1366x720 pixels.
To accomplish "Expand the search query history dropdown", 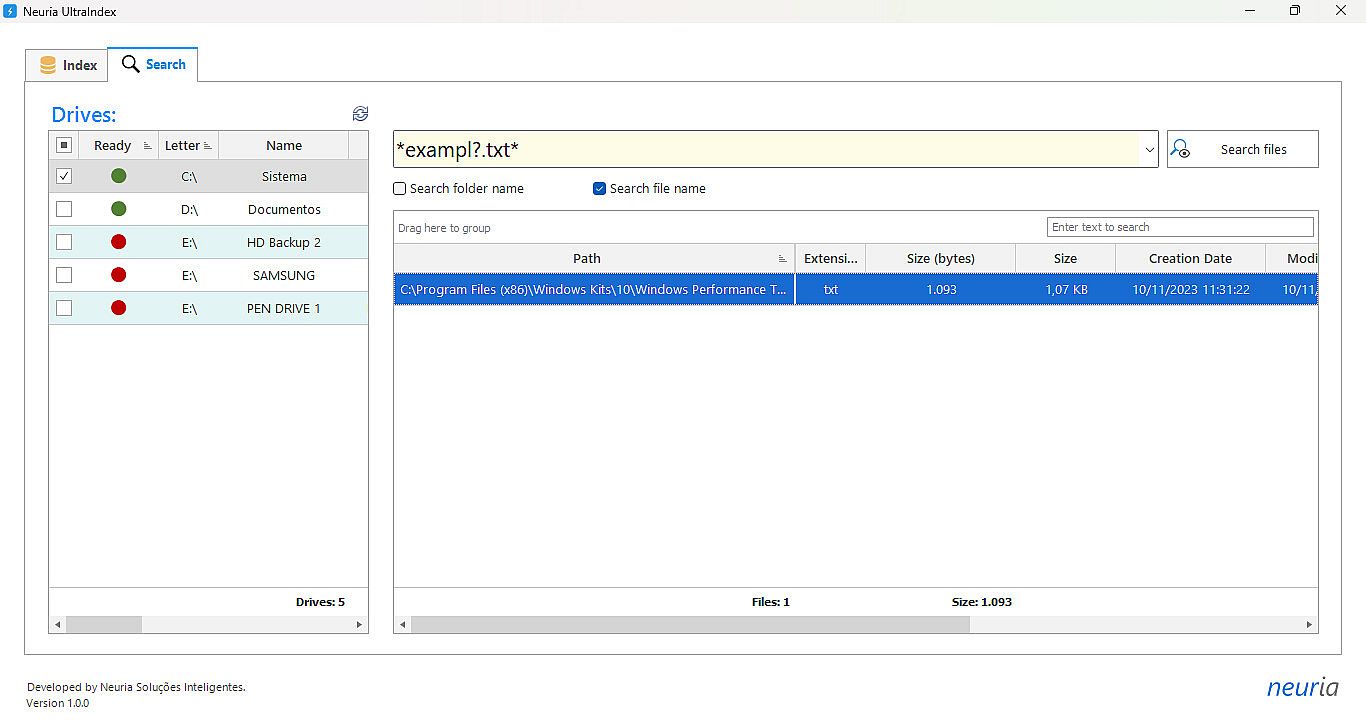I will (x=1149, y=150).
